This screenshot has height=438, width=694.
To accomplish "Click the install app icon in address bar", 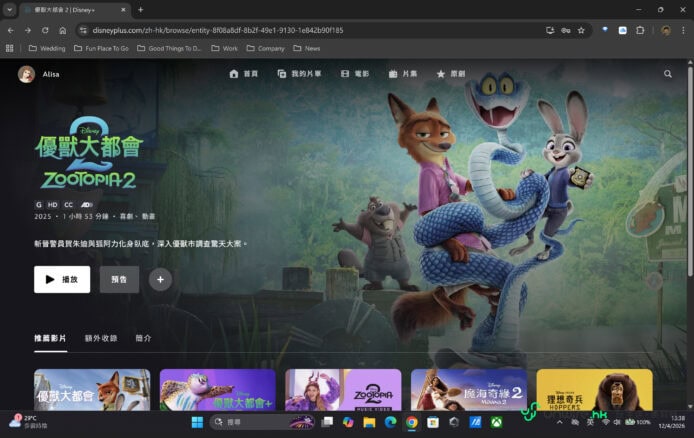I will click(550, 31).
